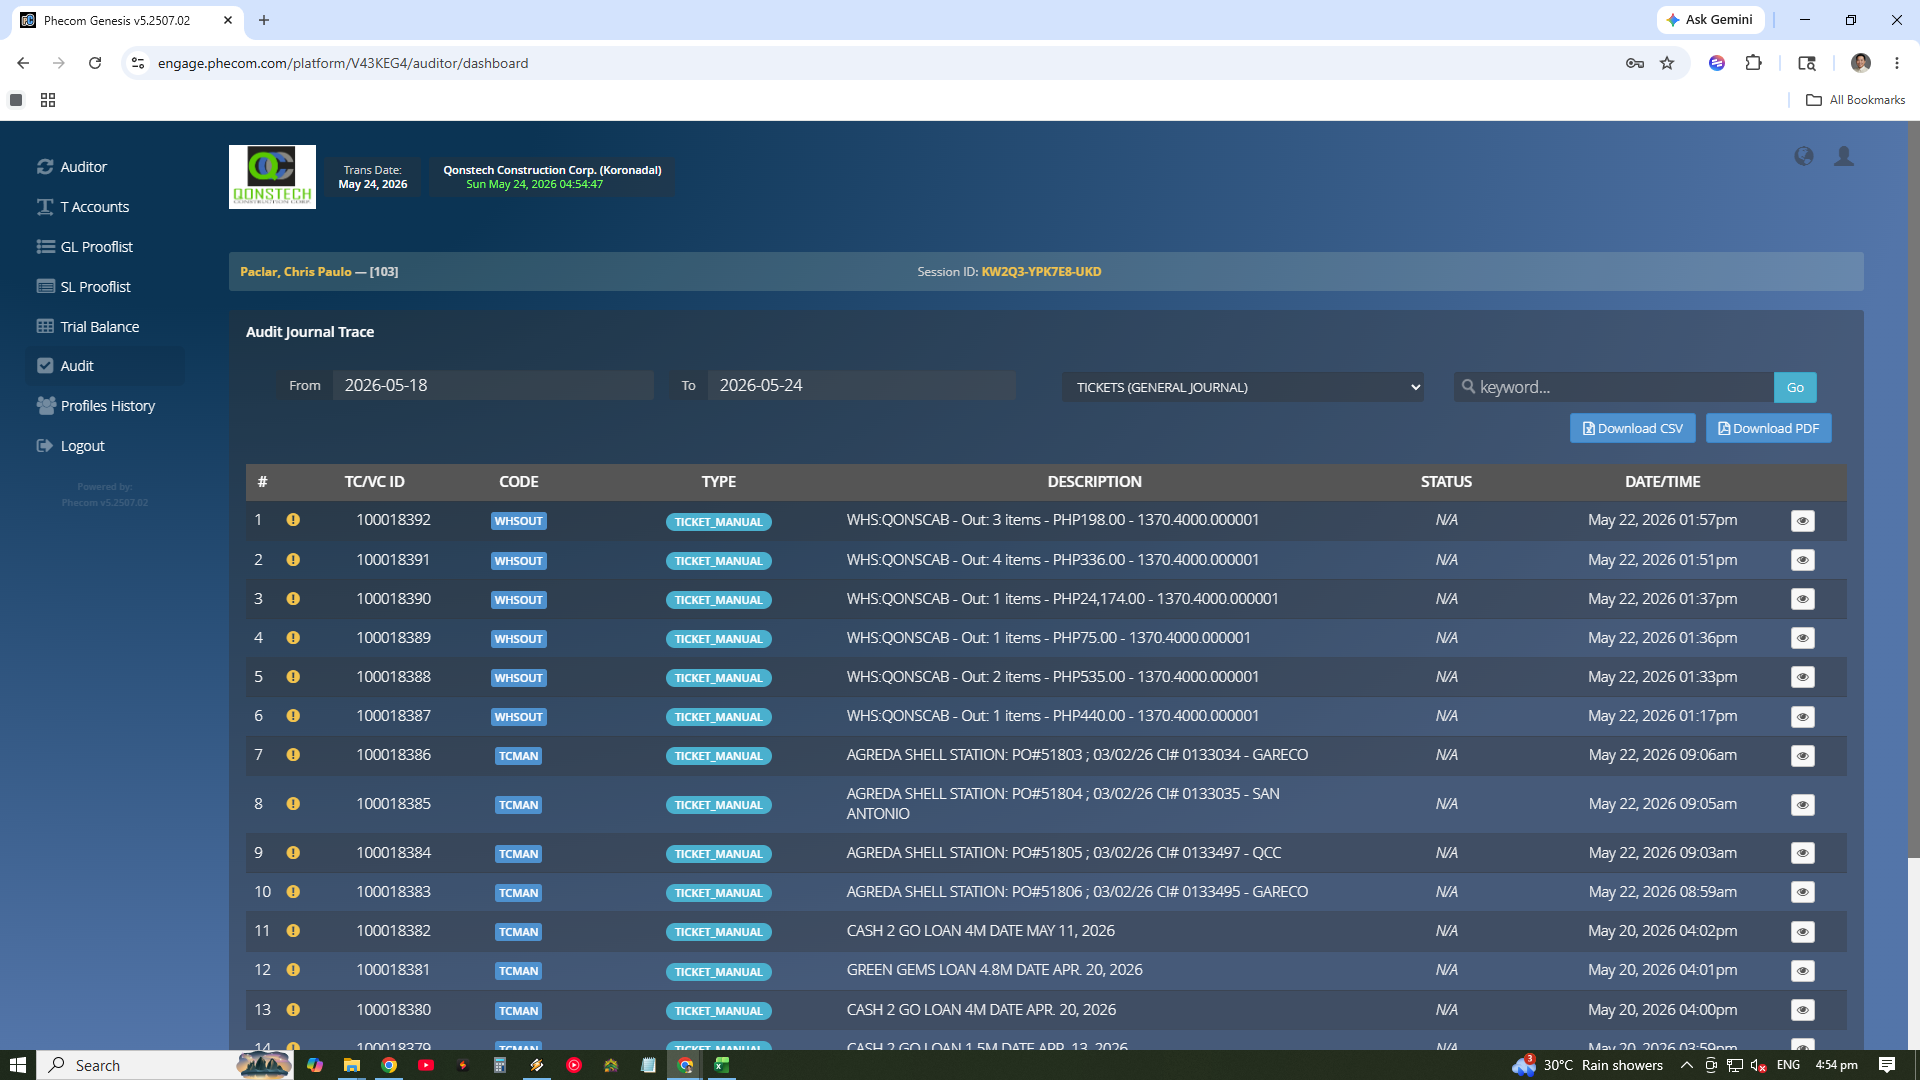Viewport: 1920px width, 1080px height.
Task: Click warning icon for ticket 100018390
Action: coord(293,599)
